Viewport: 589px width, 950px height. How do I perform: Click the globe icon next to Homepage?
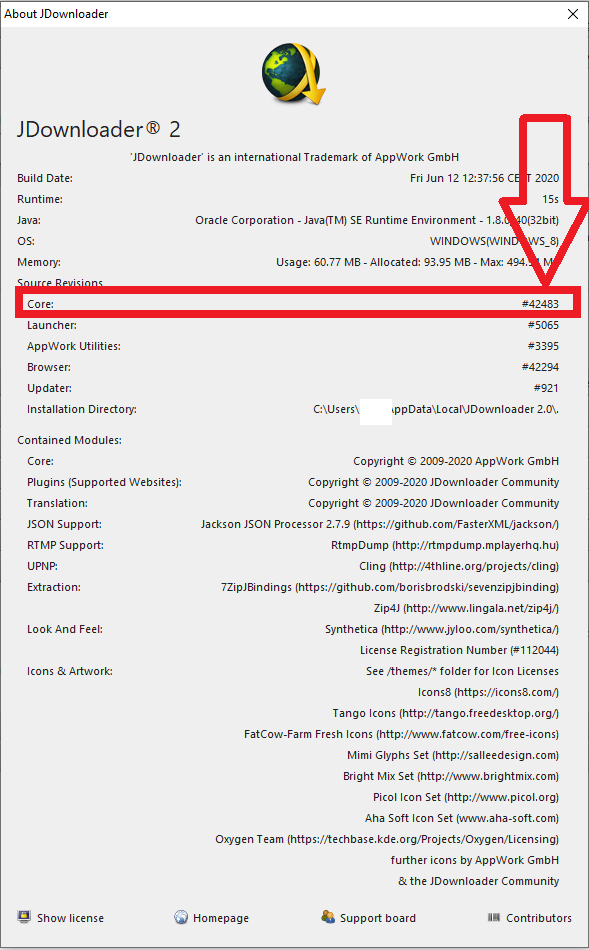[x=181, y=917]
